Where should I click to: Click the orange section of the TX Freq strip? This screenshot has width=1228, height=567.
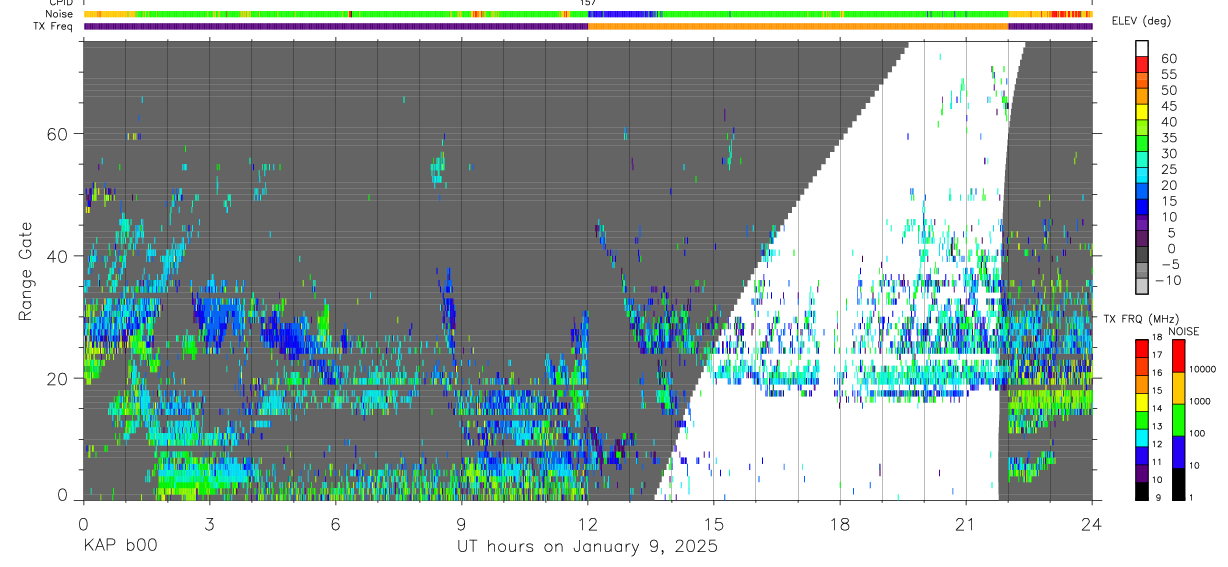(x=798, y=26)
